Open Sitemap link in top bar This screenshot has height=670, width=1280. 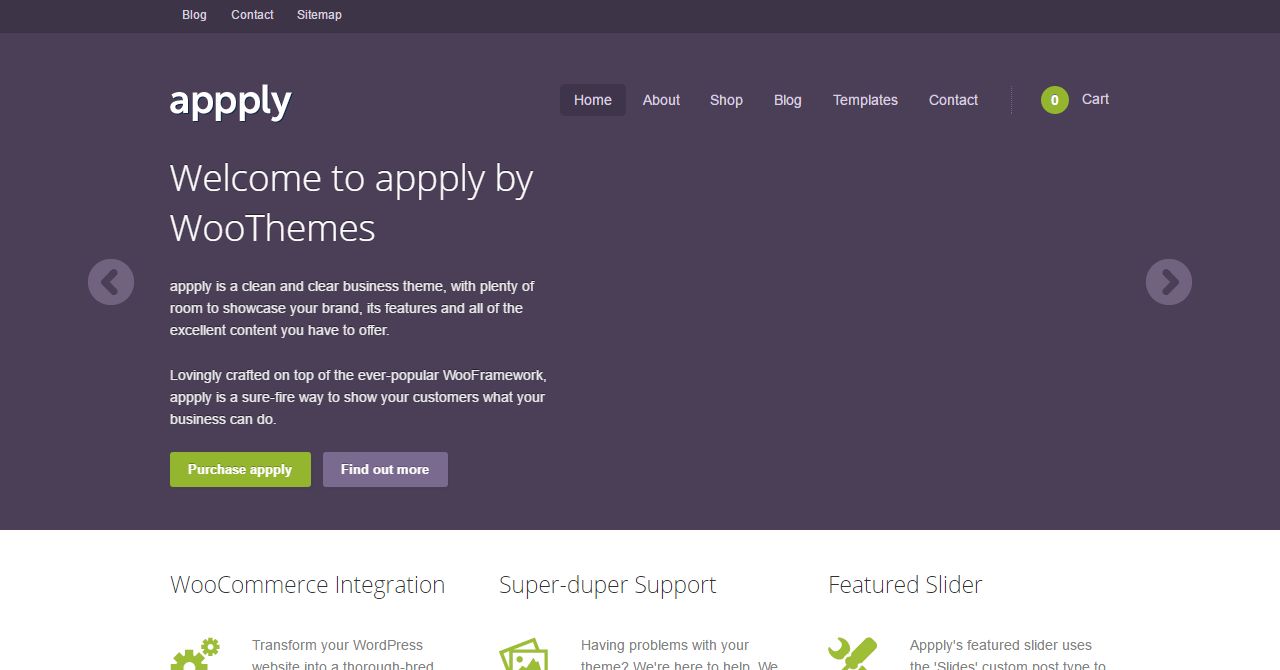coord(319,15)
